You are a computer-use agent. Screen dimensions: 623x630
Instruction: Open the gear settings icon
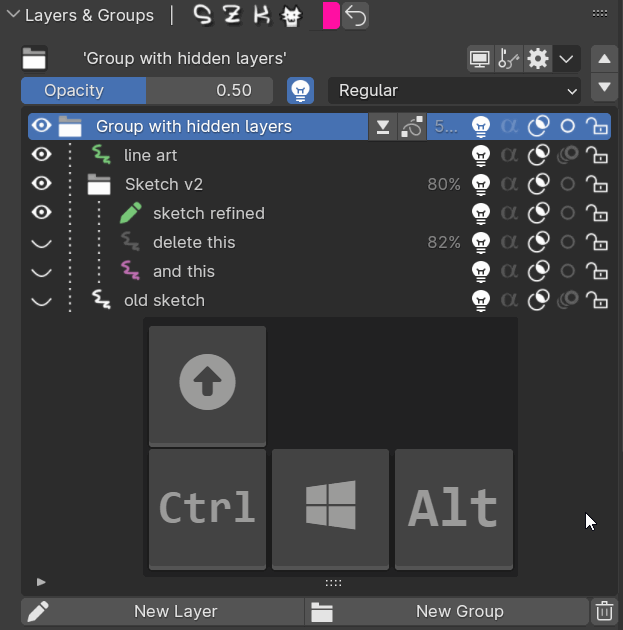point(538,59)
